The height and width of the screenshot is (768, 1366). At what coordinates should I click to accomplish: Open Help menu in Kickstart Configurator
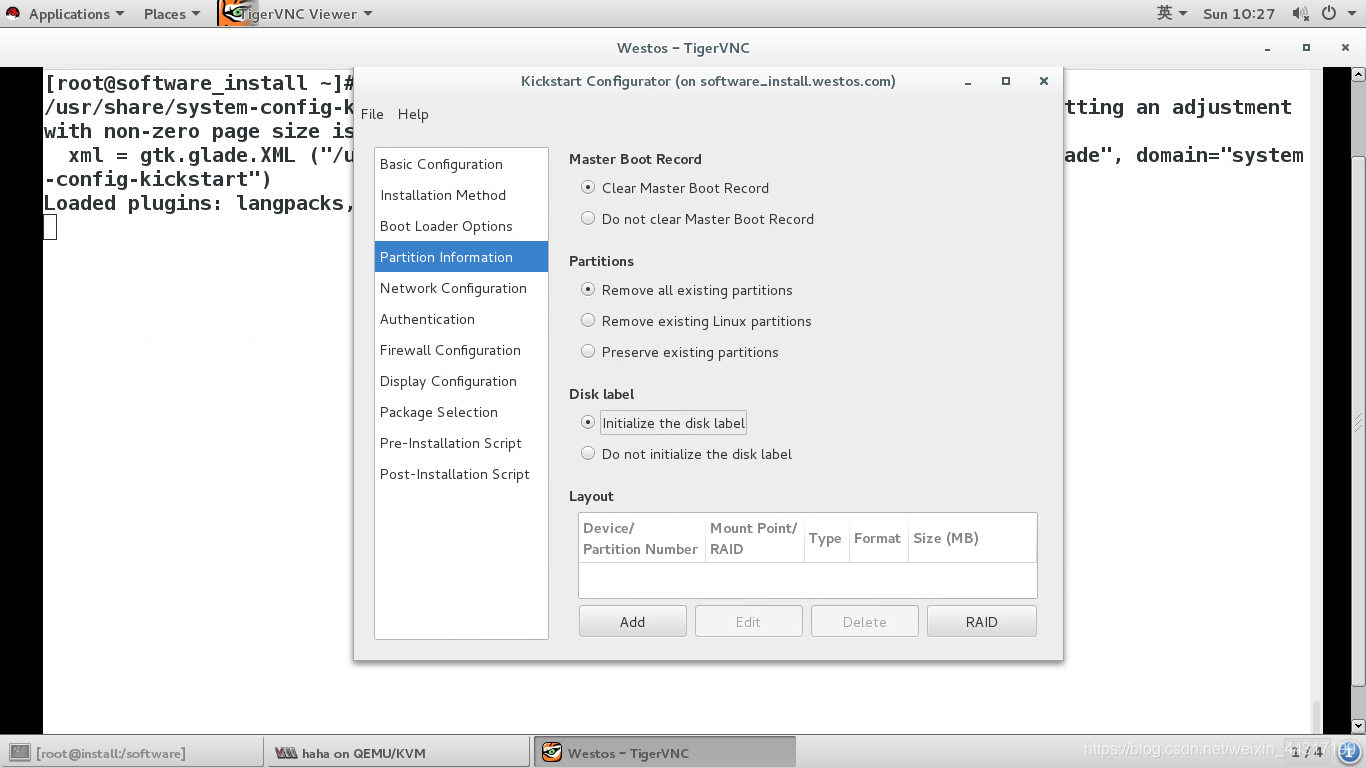(413, 114)
